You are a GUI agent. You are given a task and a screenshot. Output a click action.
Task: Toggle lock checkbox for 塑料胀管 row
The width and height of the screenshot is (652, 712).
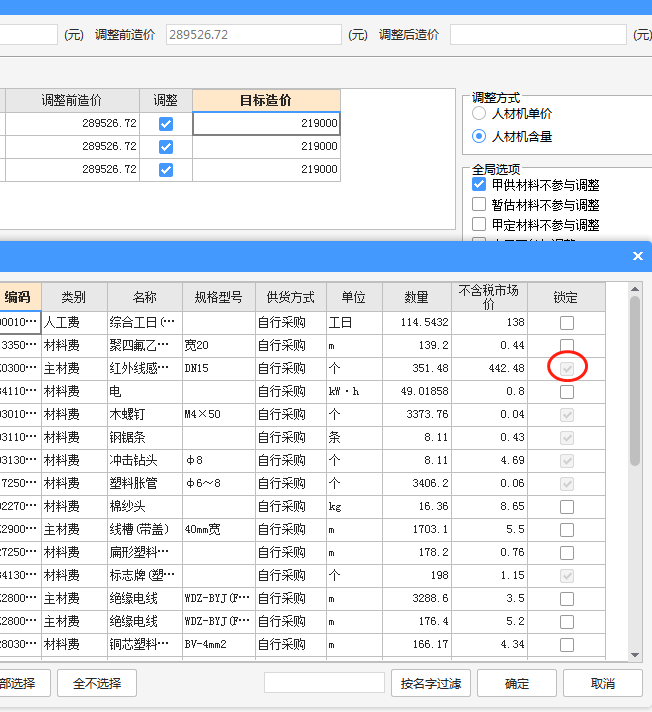click(567, 484)
